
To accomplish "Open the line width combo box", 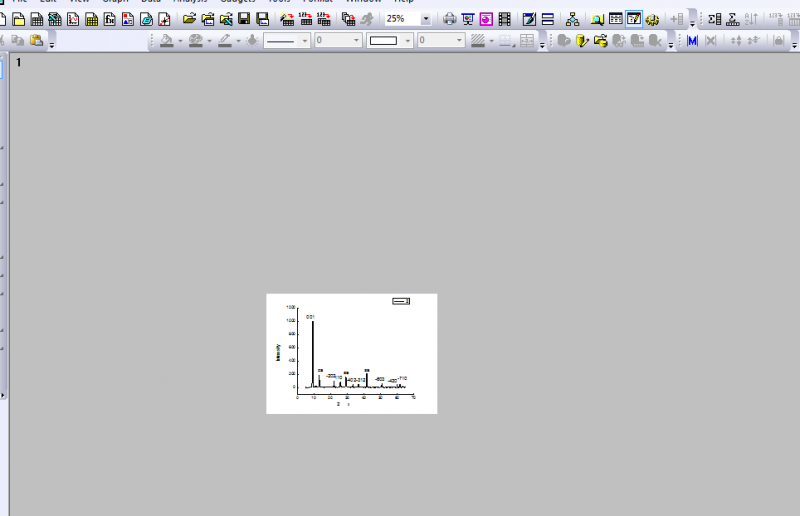I will (x=338, y=40).
